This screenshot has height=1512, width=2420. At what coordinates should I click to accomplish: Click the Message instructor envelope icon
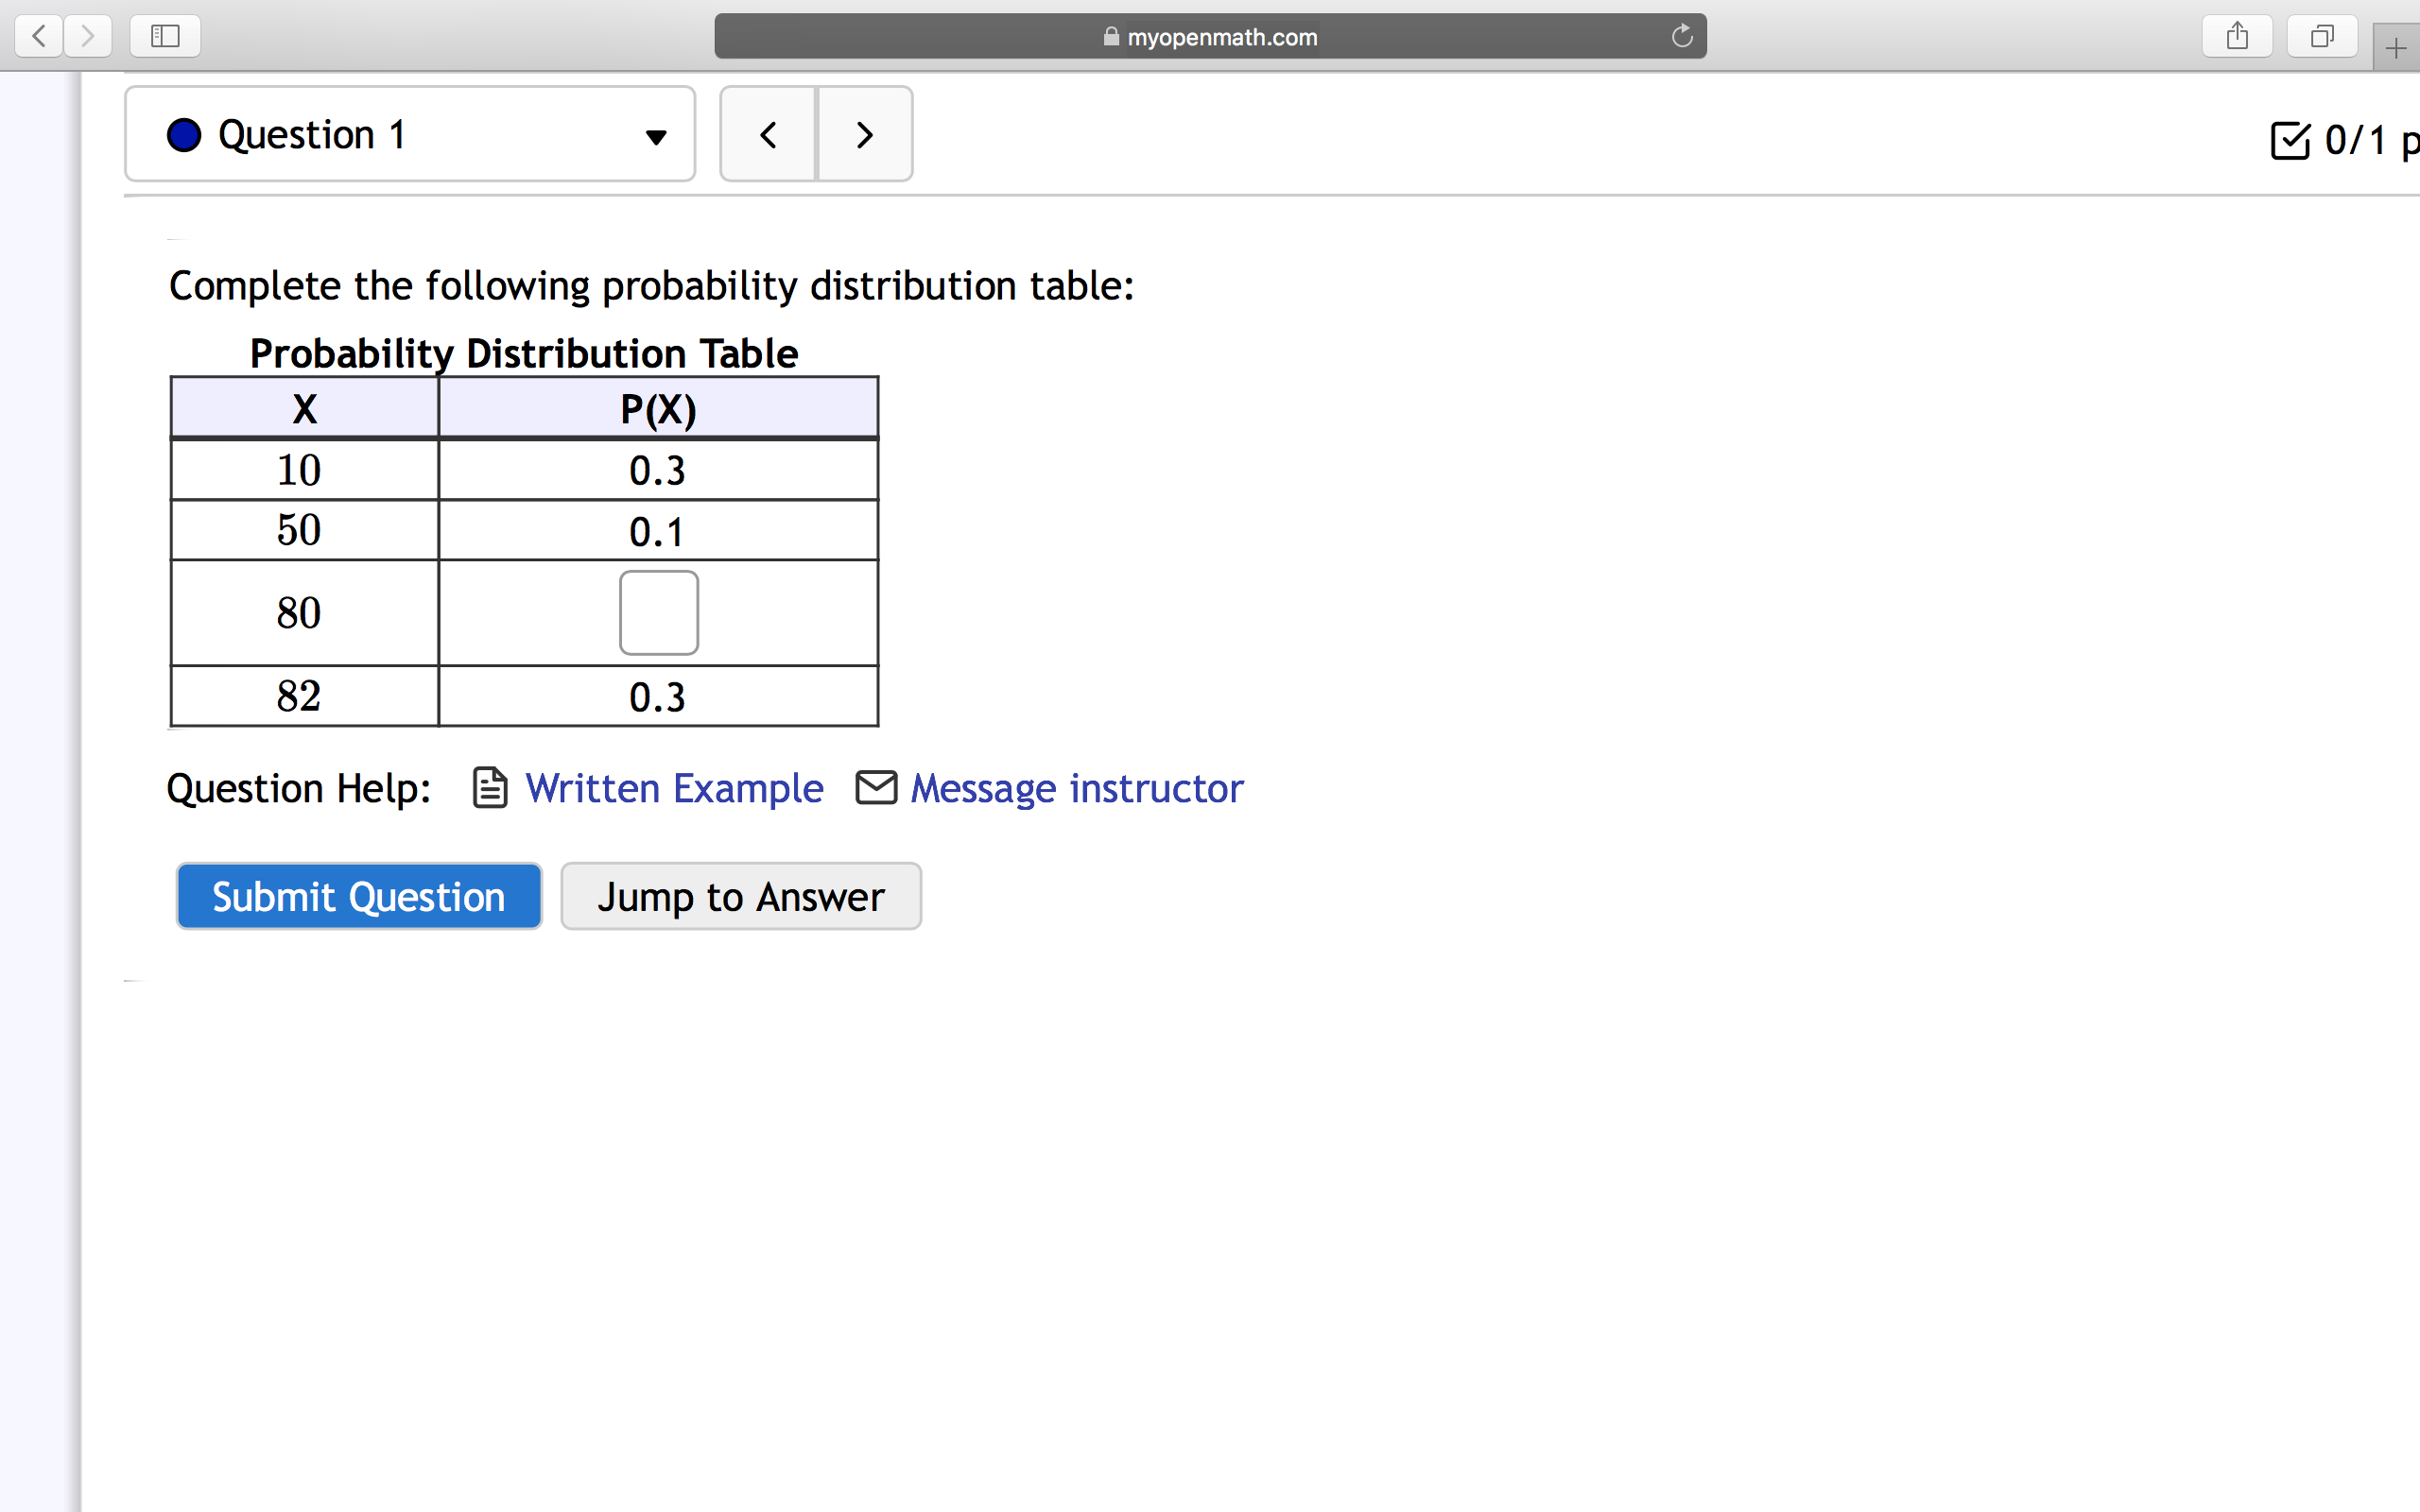875,788
